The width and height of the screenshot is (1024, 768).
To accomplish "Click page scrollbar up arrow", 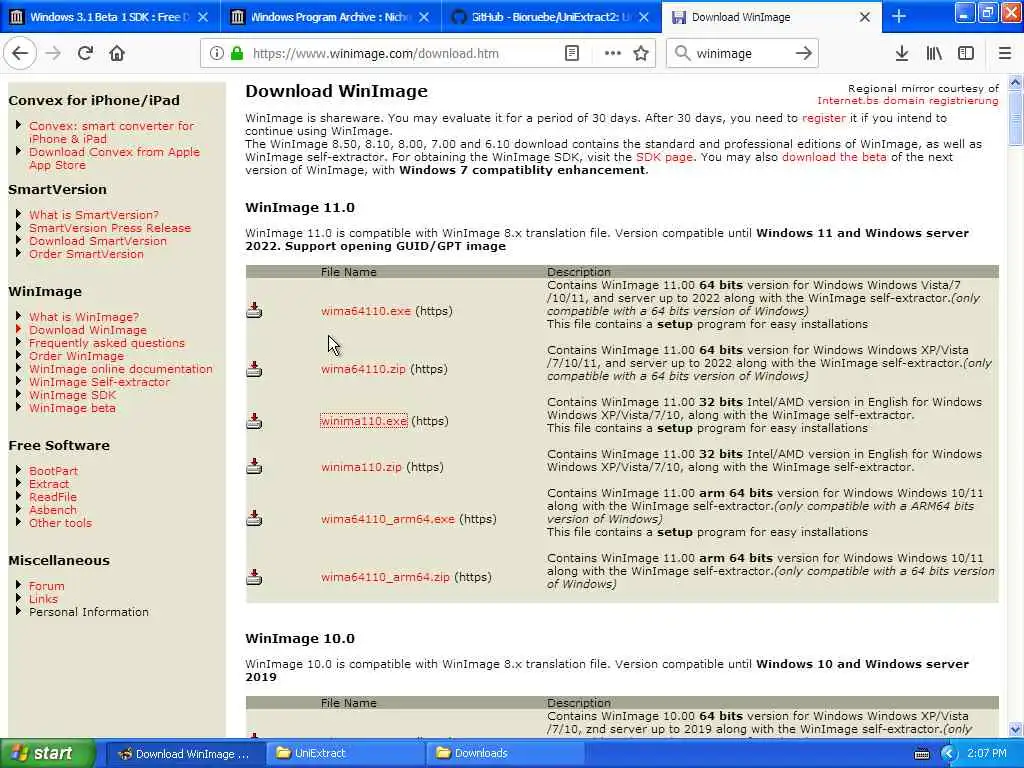I will [1015, 83].
